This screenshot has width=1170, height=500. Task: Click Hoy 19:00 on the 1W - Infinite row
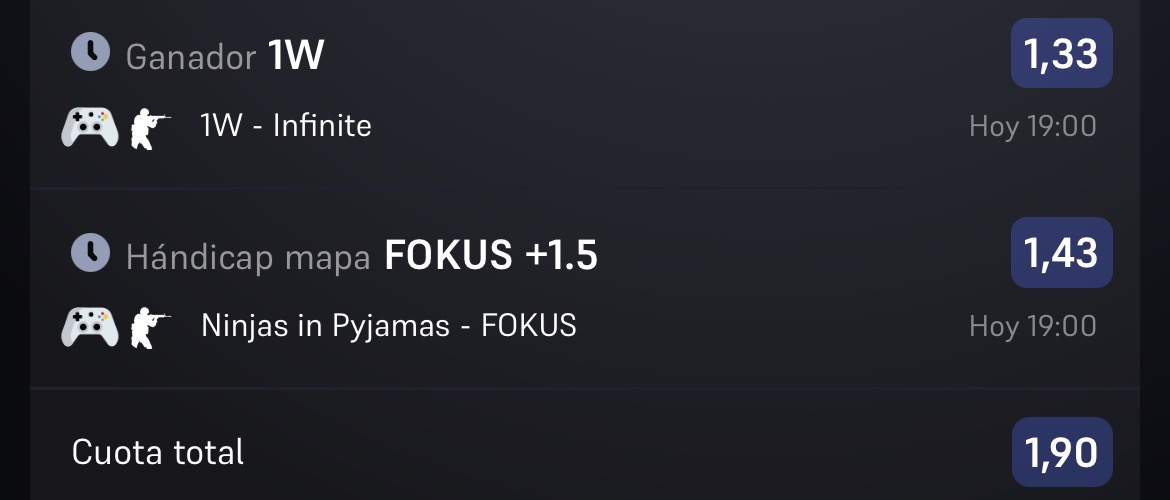tap(1033, 126)
